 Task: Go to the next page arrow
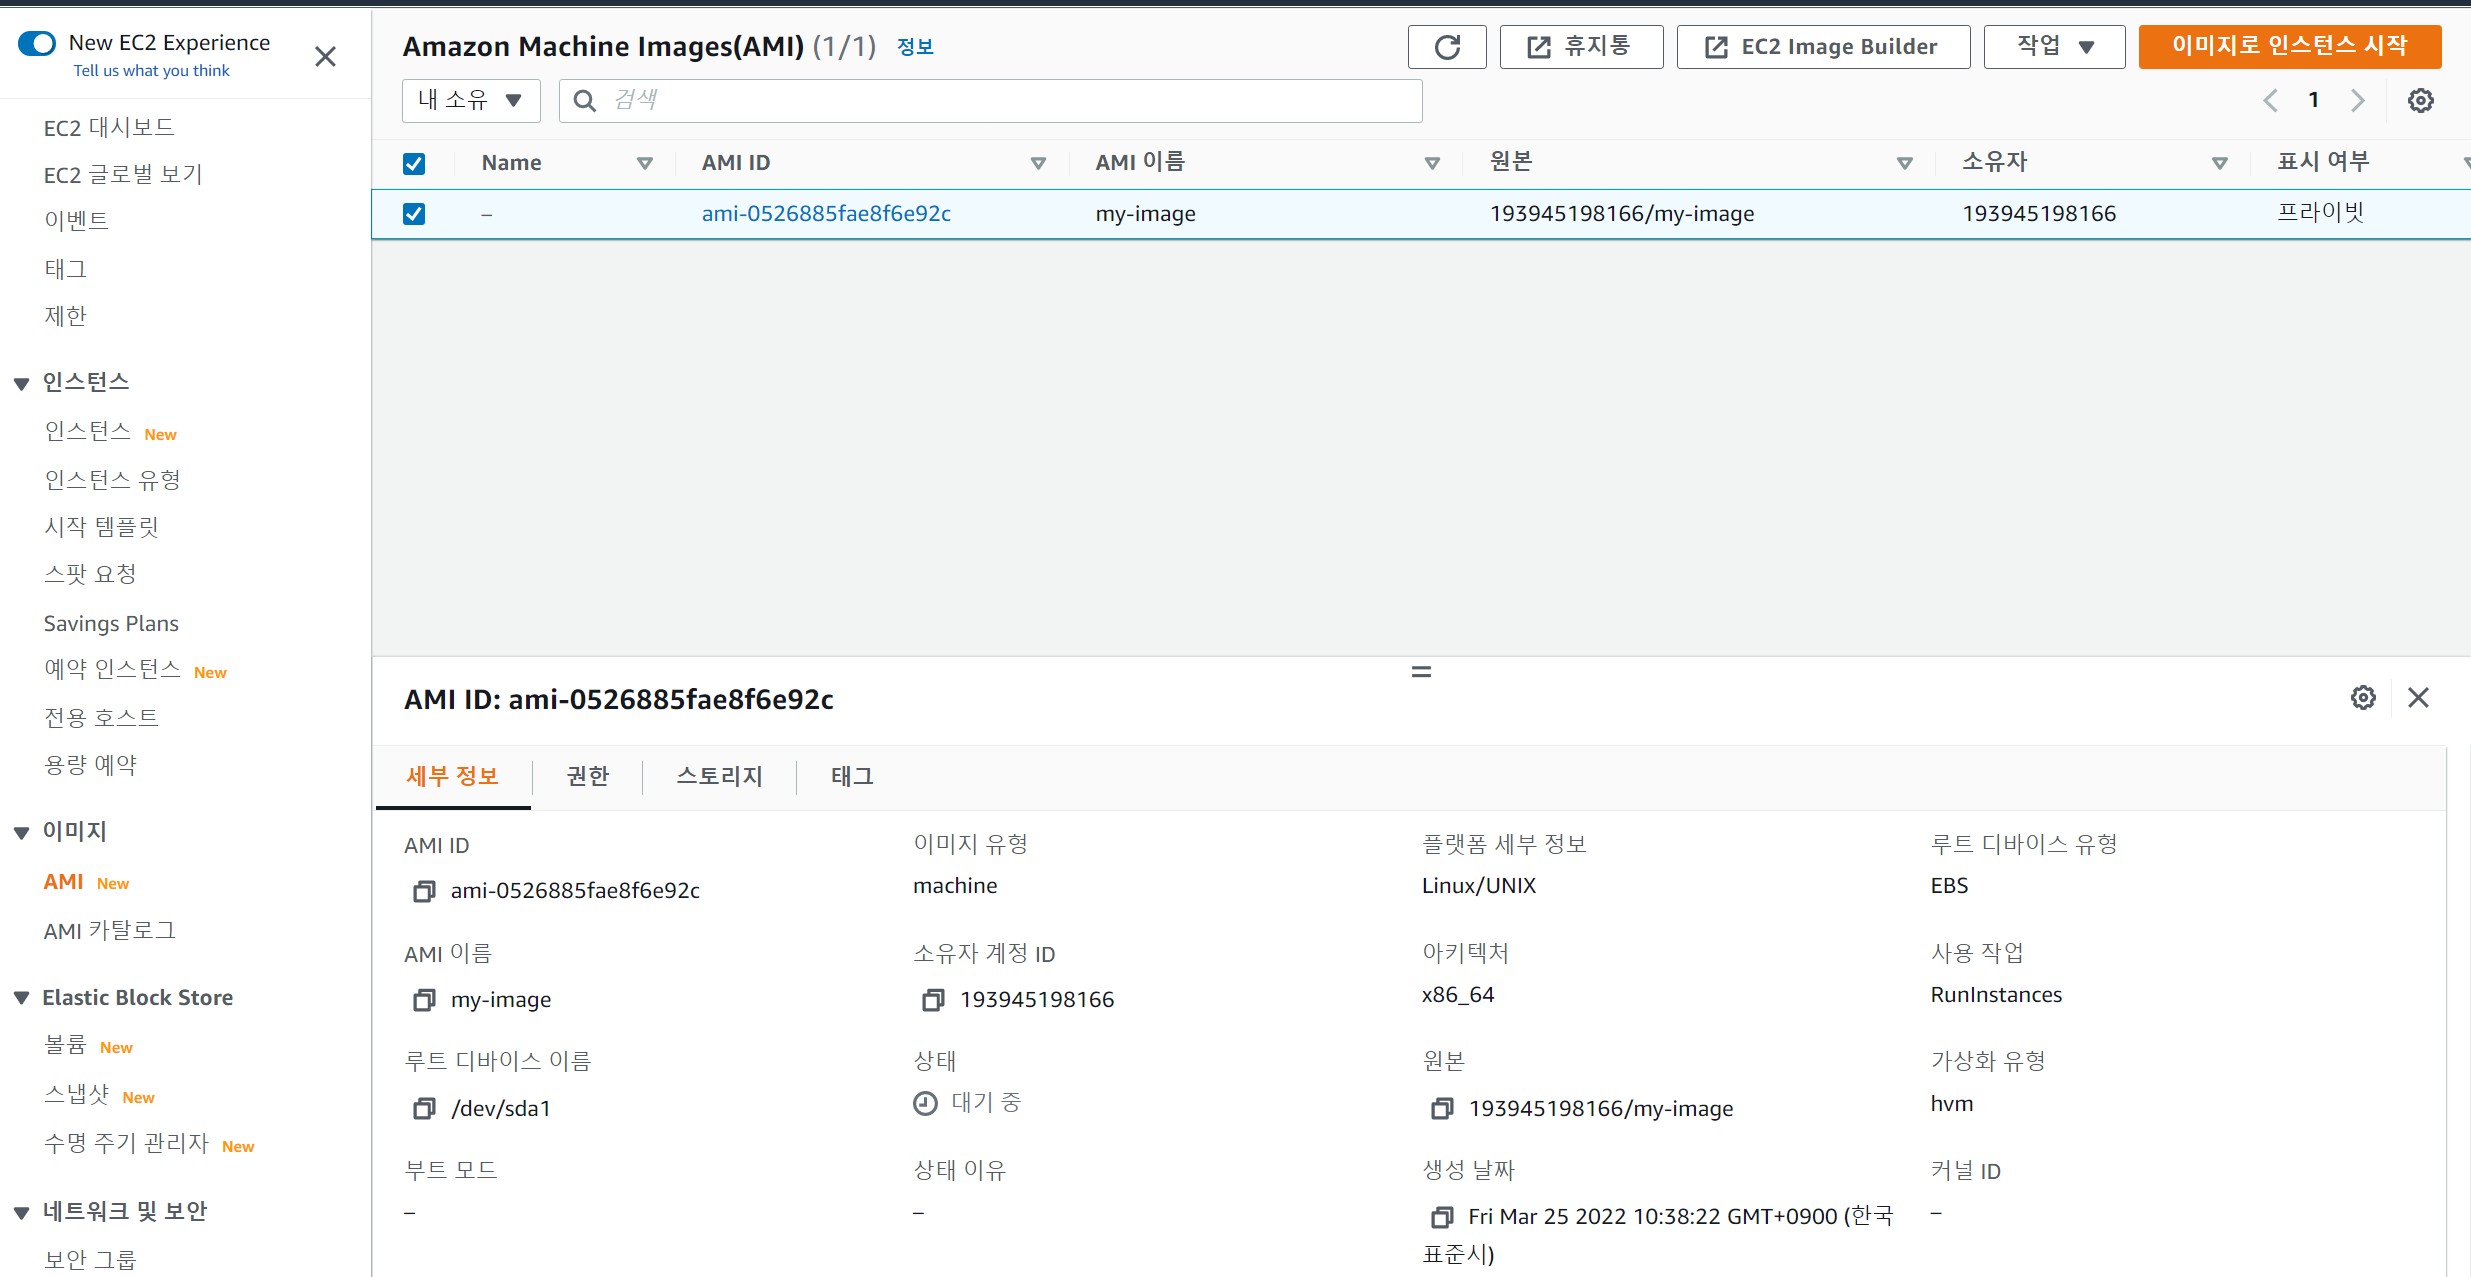tap(2357, 100)
